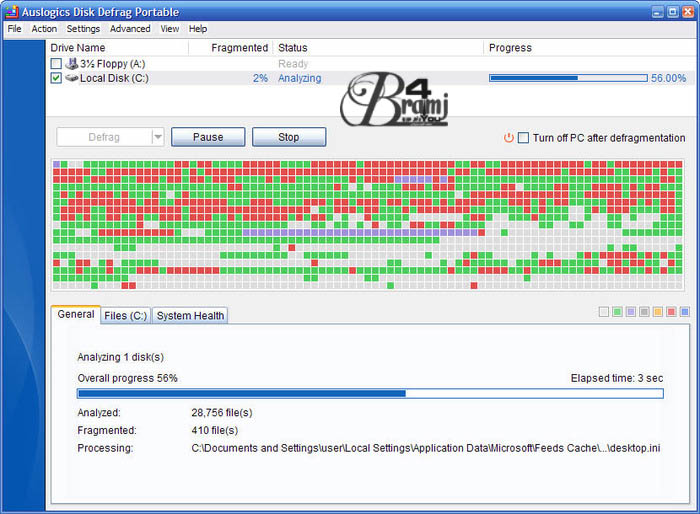The image size is (700, 514).
Task: Click the Defrag button
Action: click(x=104, y=137)
